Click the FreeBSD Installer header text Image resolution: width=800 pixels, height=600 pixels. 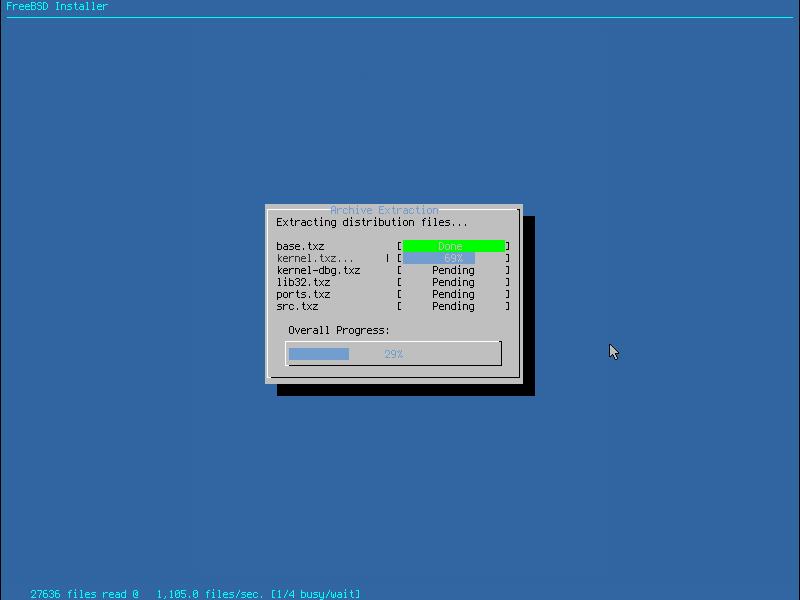tap(57, 6)
